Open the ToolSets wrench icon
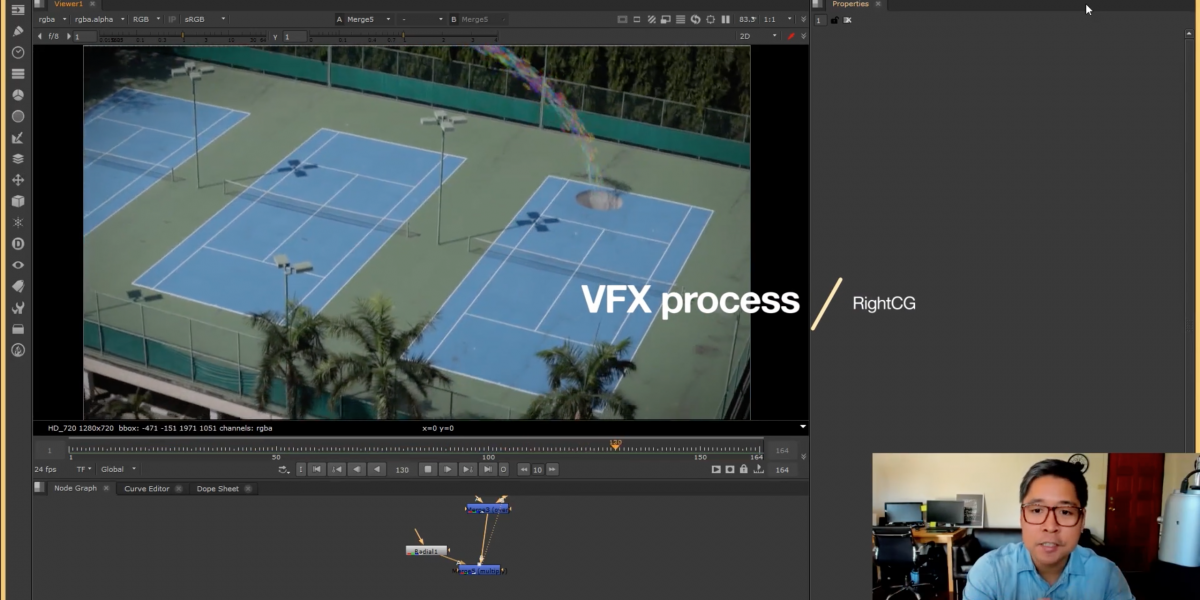Image resolution: width=1200 pixels, height=600 pixels. pyautogui.click(x=18, y=308)
